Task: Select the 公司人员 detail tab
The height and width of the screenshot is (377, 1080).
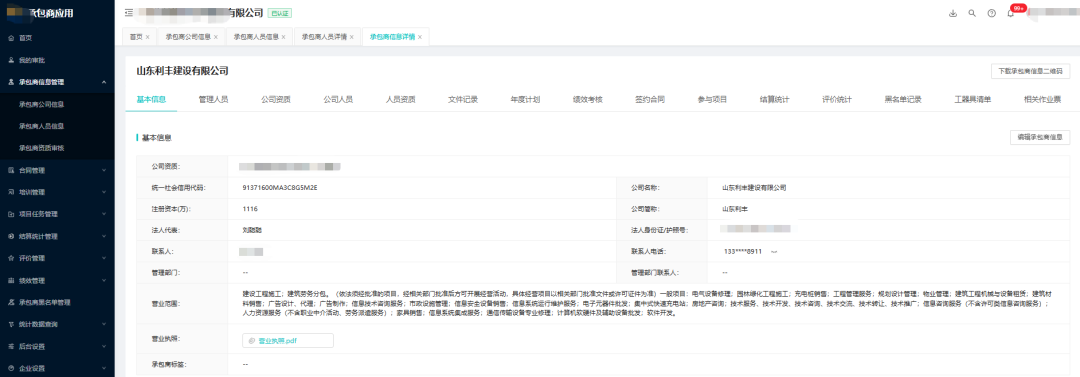Action: (338, 99)
